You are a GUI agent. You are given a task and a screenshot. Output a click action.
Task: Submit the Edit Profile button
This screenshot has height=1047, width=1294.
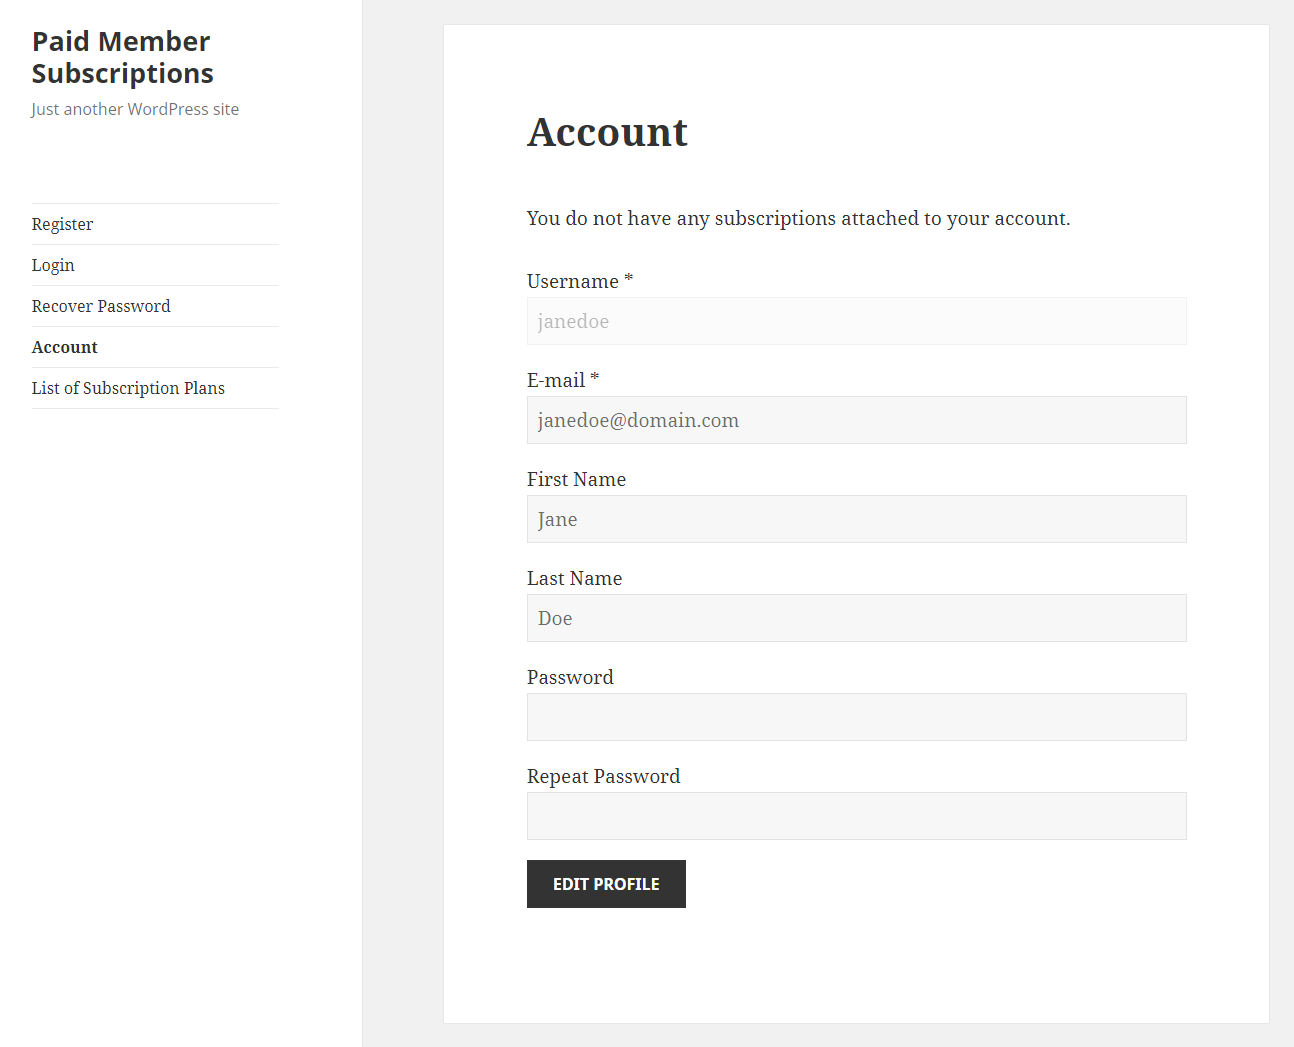click(x=606, y=884)
